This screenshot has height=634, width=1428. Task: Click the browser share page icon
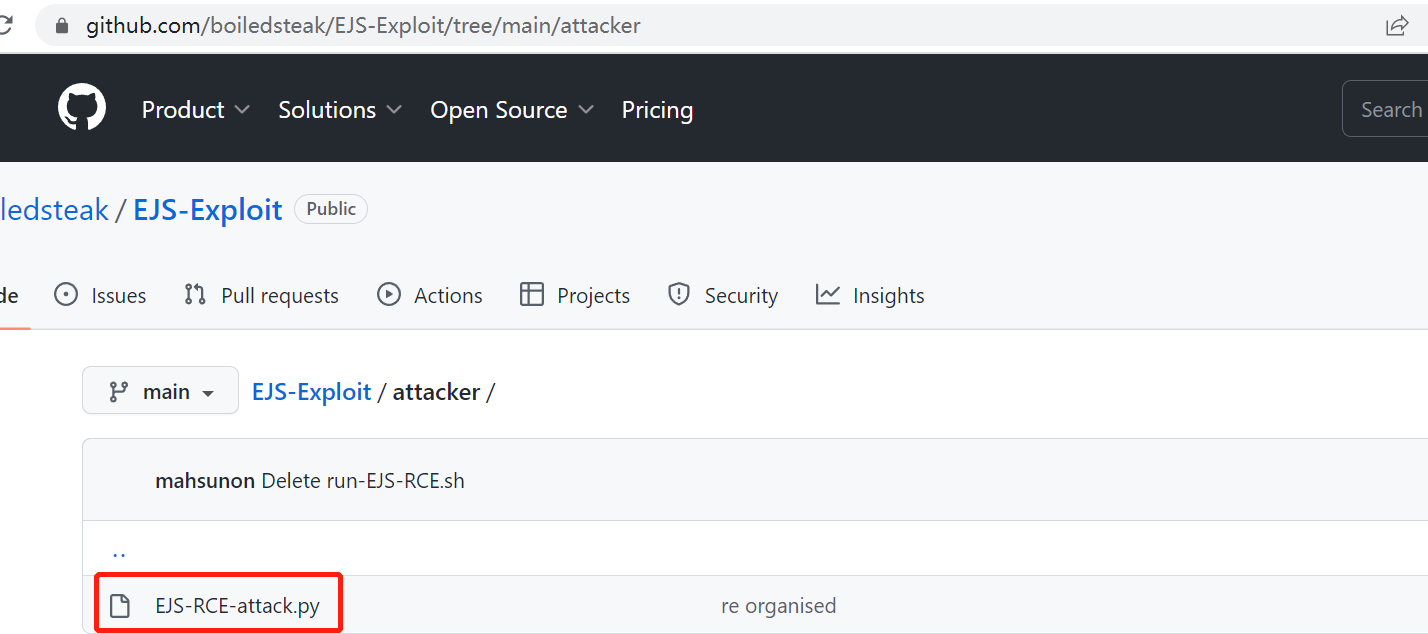(x=1397, y=26)
